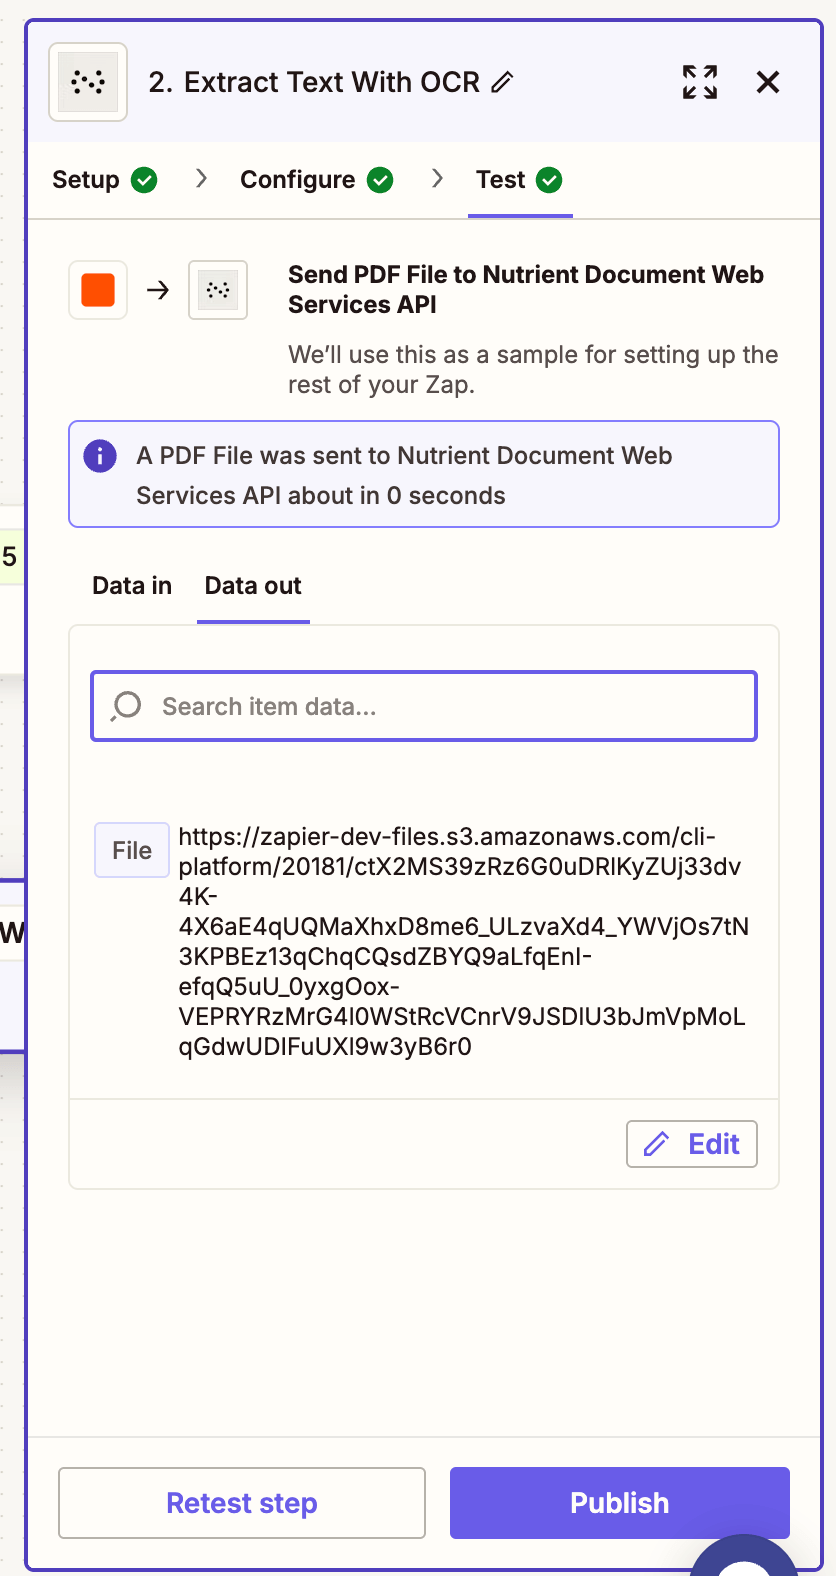
Task: Click the arrow between the two app icons
Action: coord(156,290)
